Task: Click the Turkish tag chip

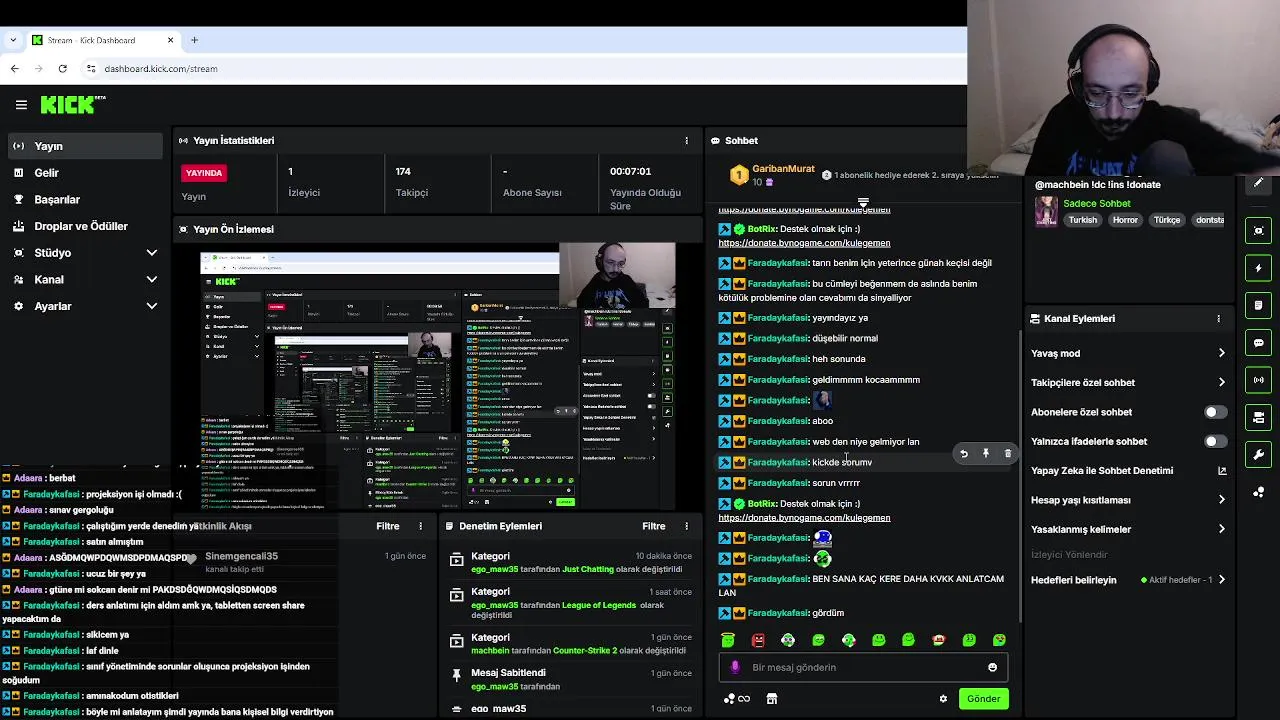Action: tap(1082, 220)
